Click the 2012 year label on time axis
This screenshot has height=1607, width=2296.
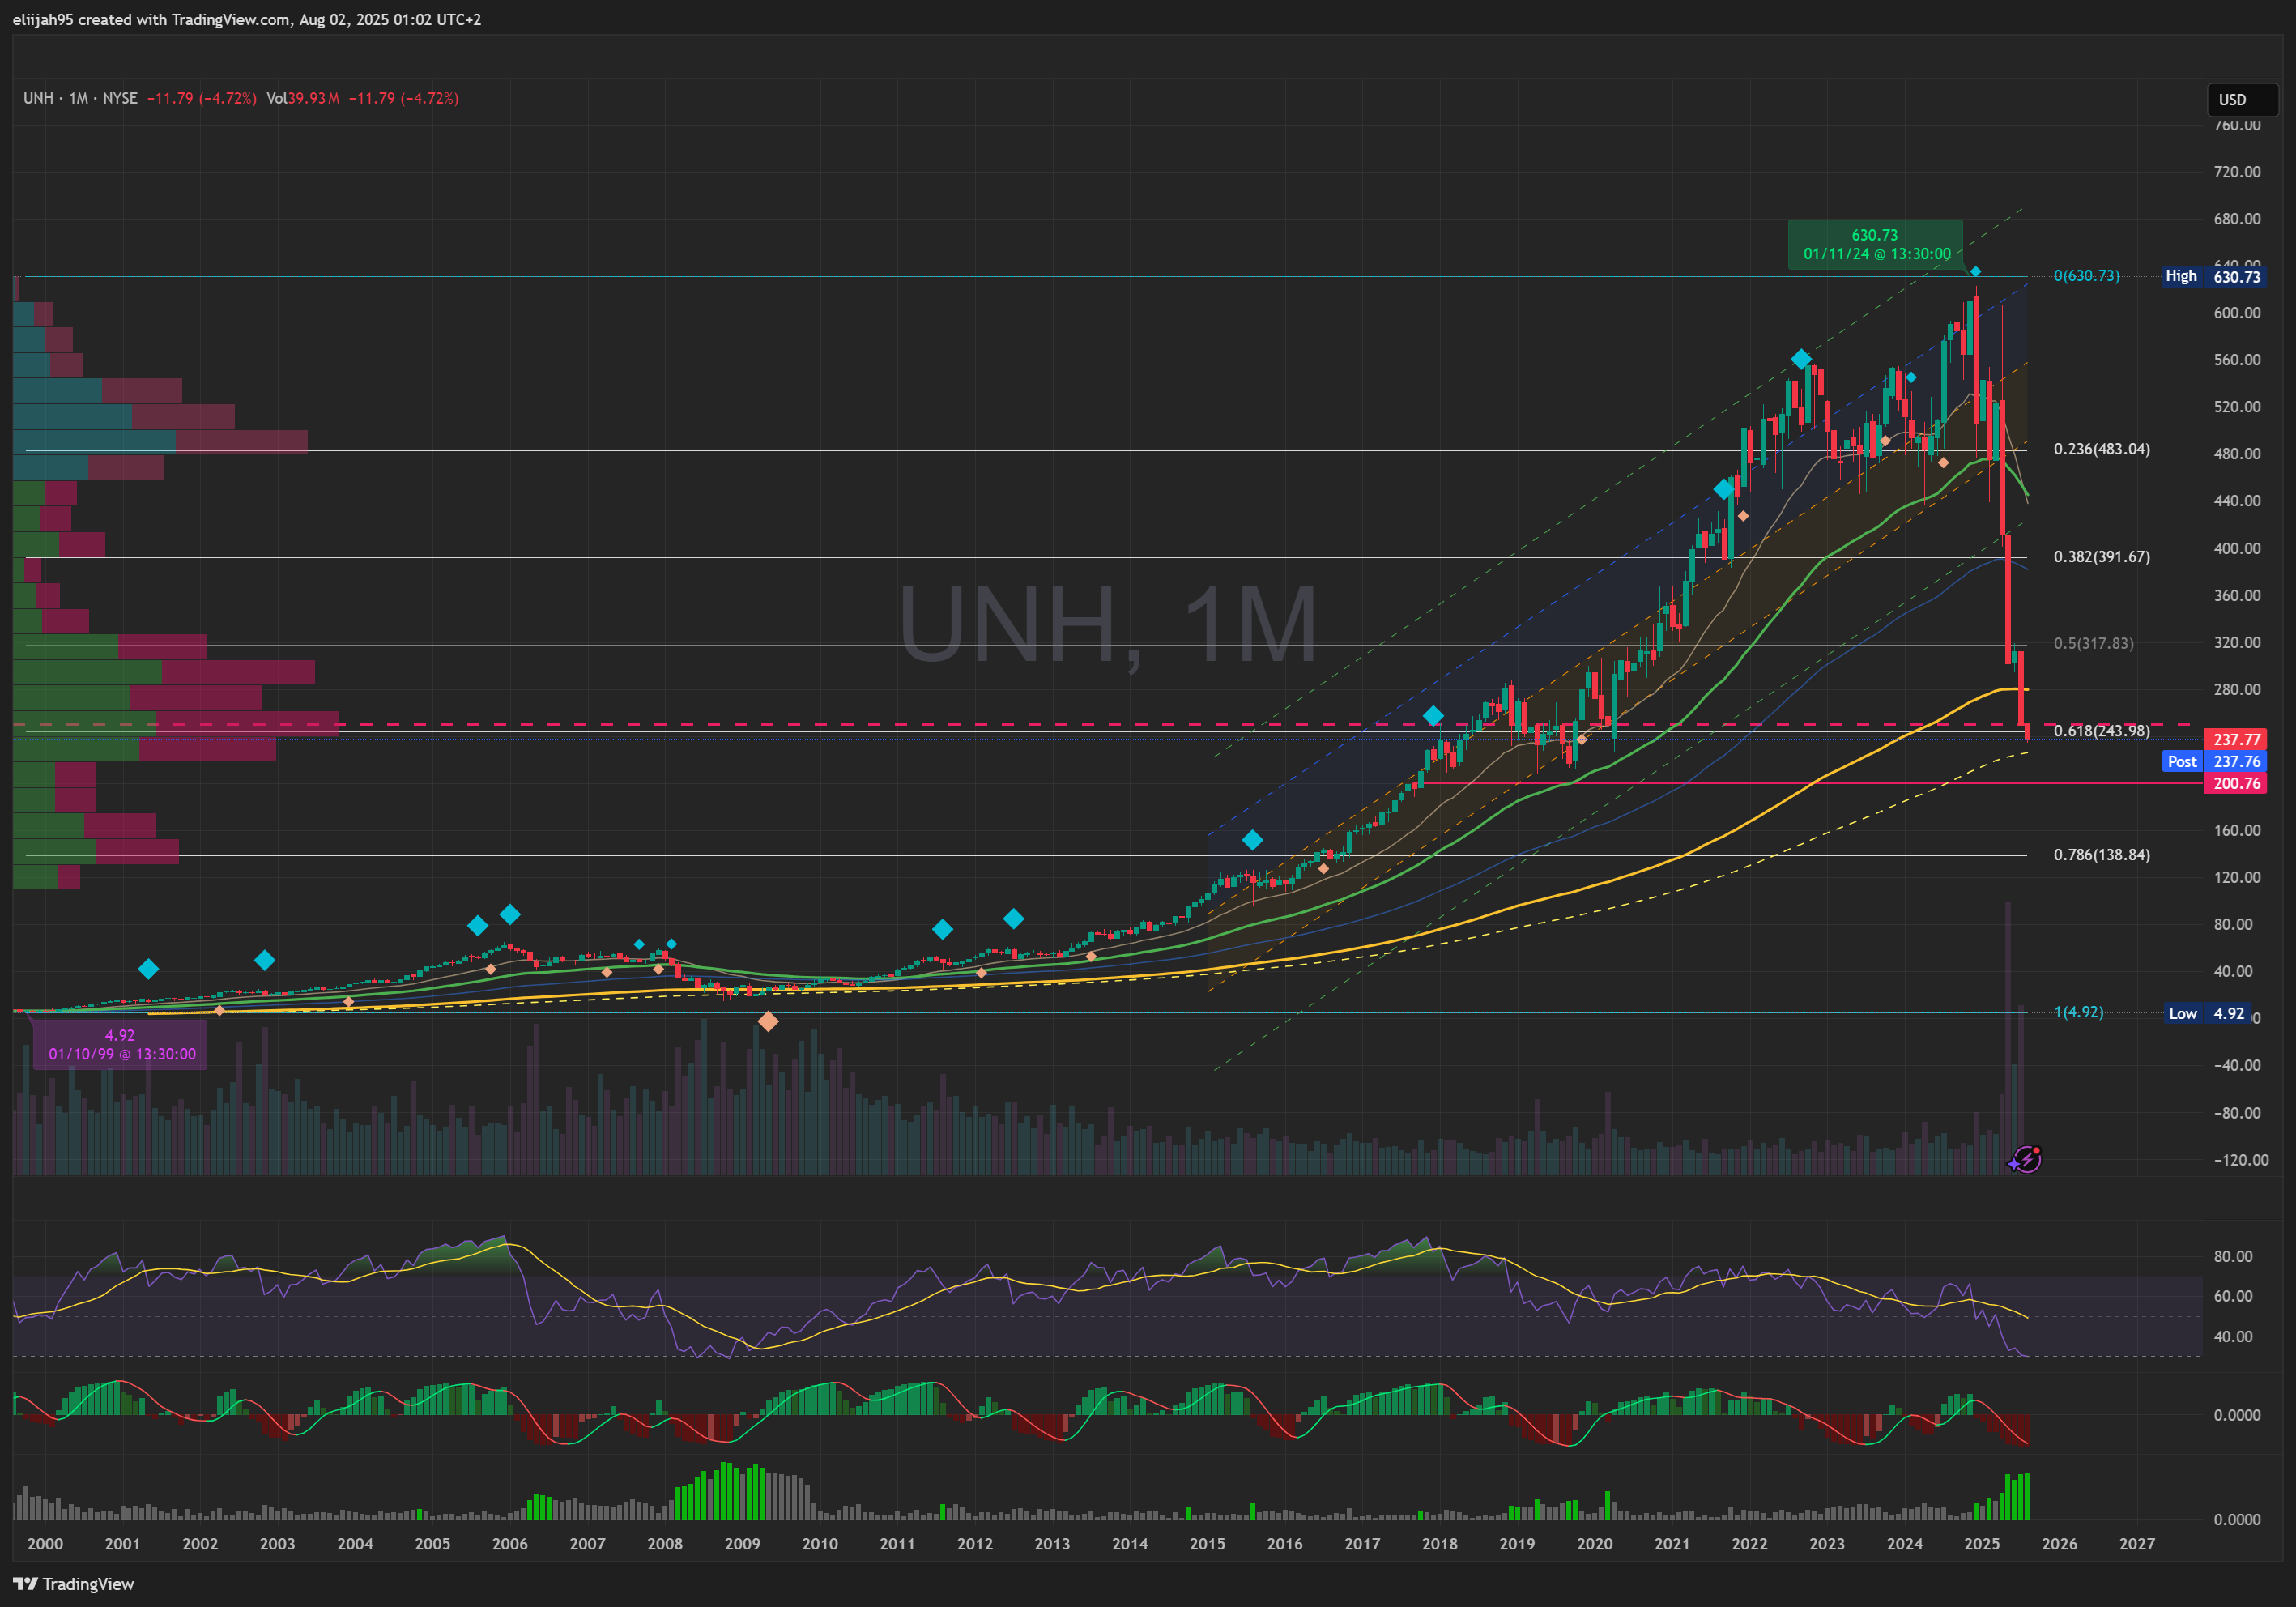point(975,1543)
